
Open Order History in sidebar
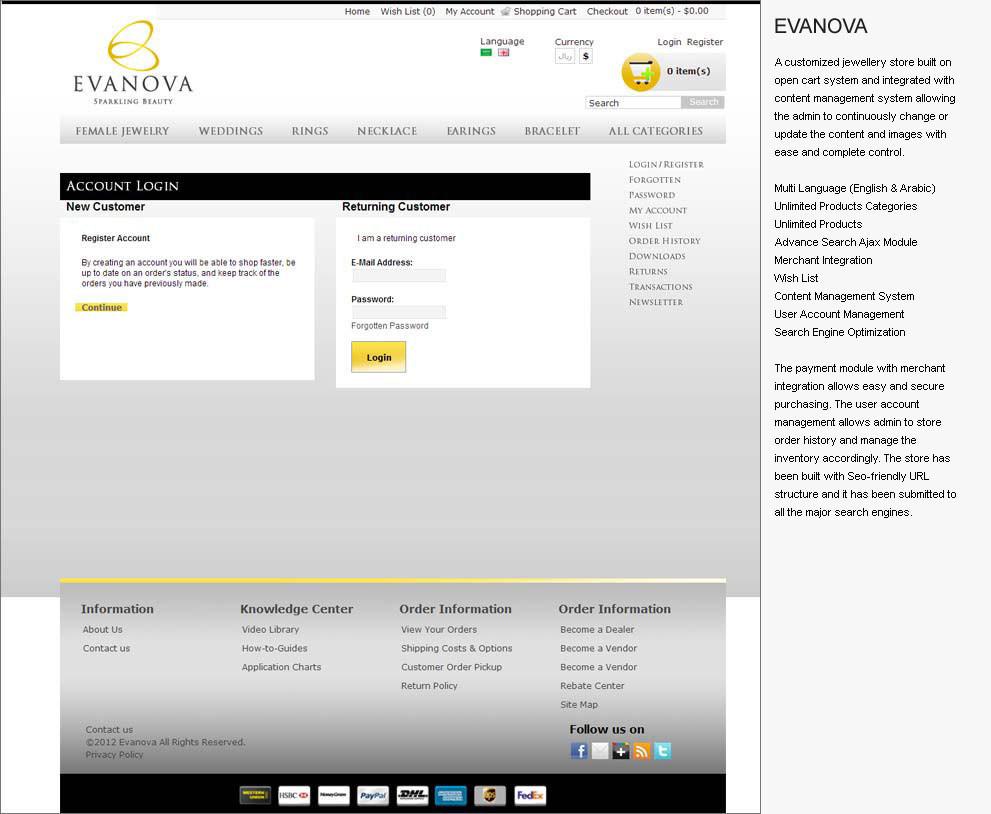coord(664,241)
